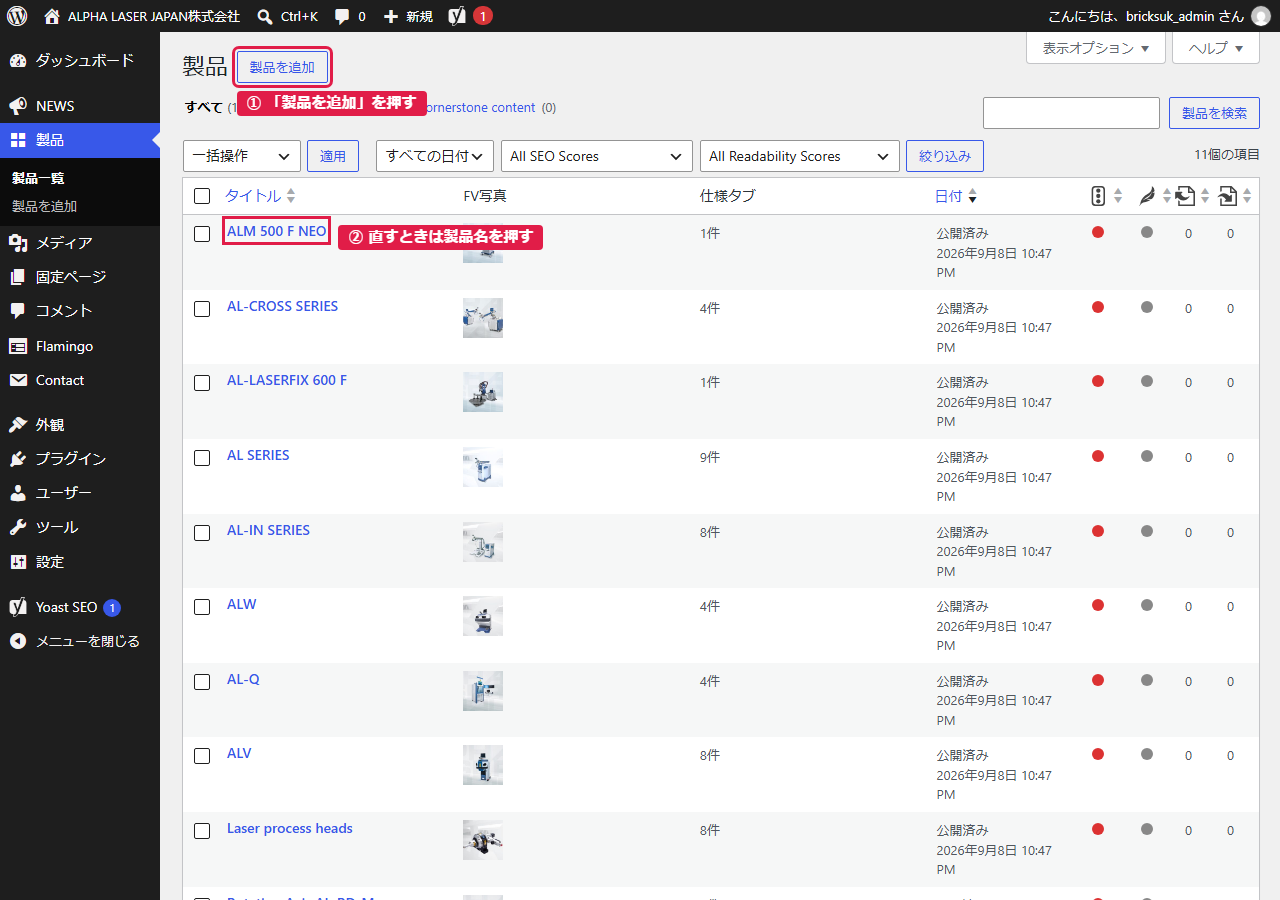Click the 絞り込み filter button
Screen dimensions: 1280x900
point(945,156)
